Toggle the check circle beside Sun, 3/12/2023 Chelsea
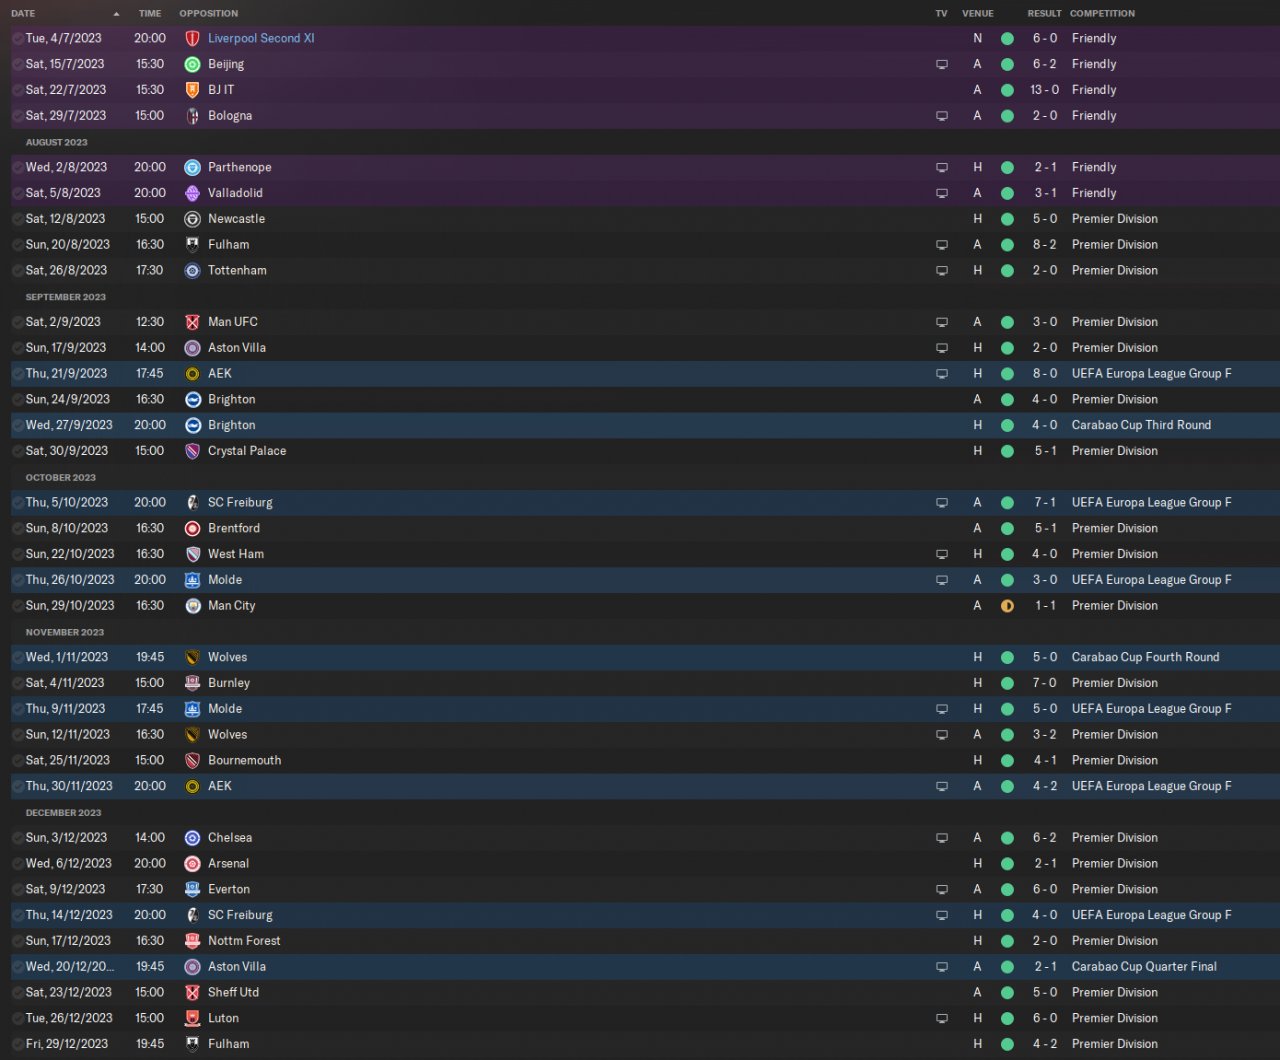This screenshot has height=1060, width=1280. point(18,838)
